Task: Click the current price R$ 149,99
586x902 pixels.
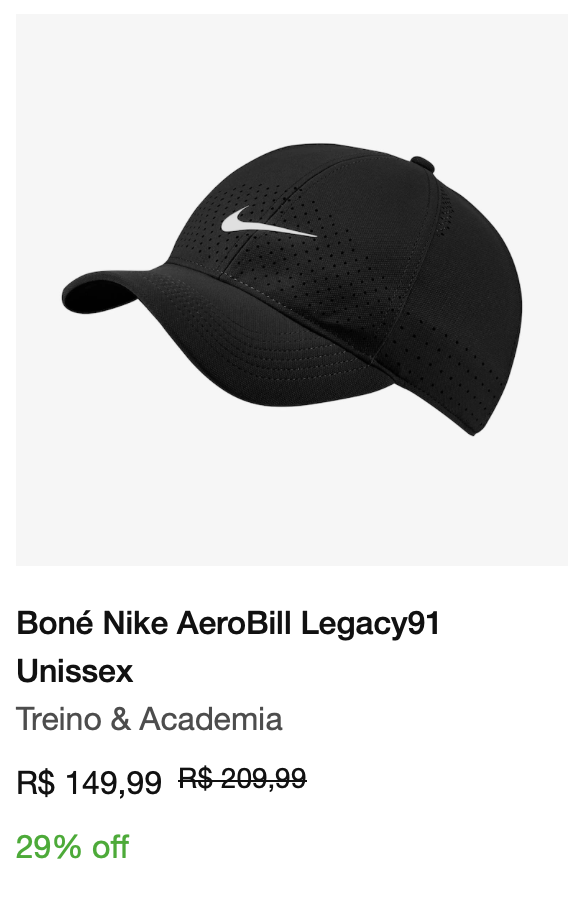Action: click(89, 782)
